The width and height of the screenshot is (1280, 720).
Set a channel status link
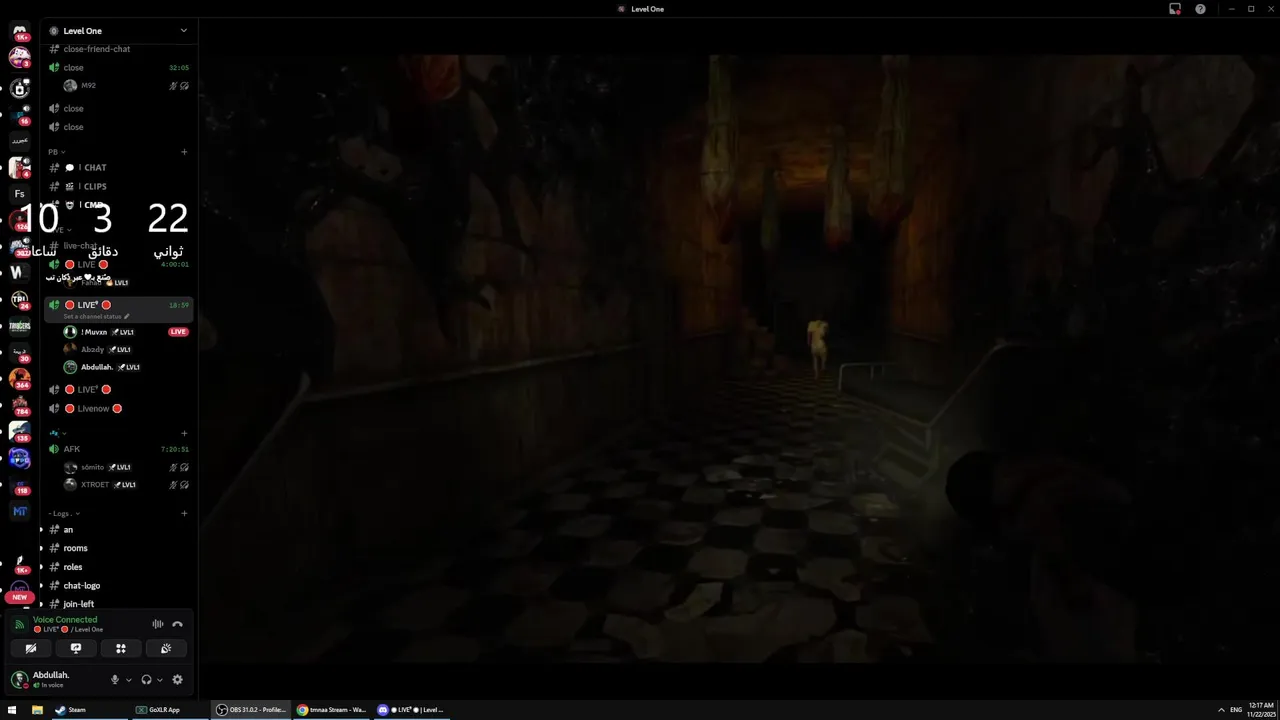coord(96,316)
